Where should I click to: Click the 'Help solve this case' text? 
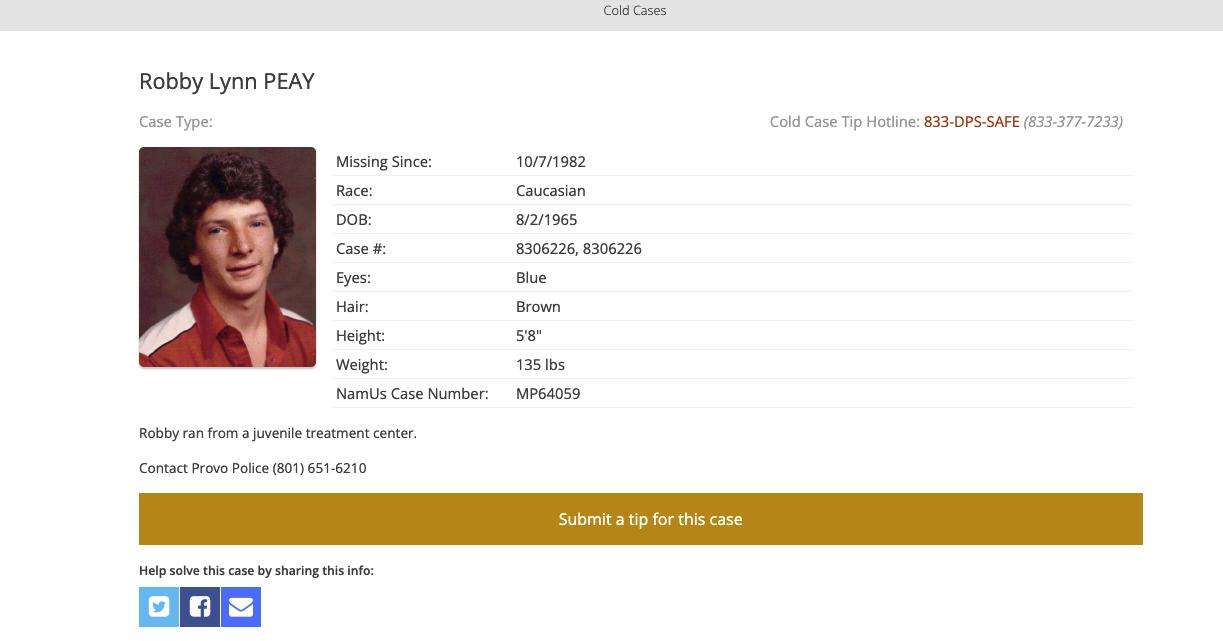click(x=256, y=570)
